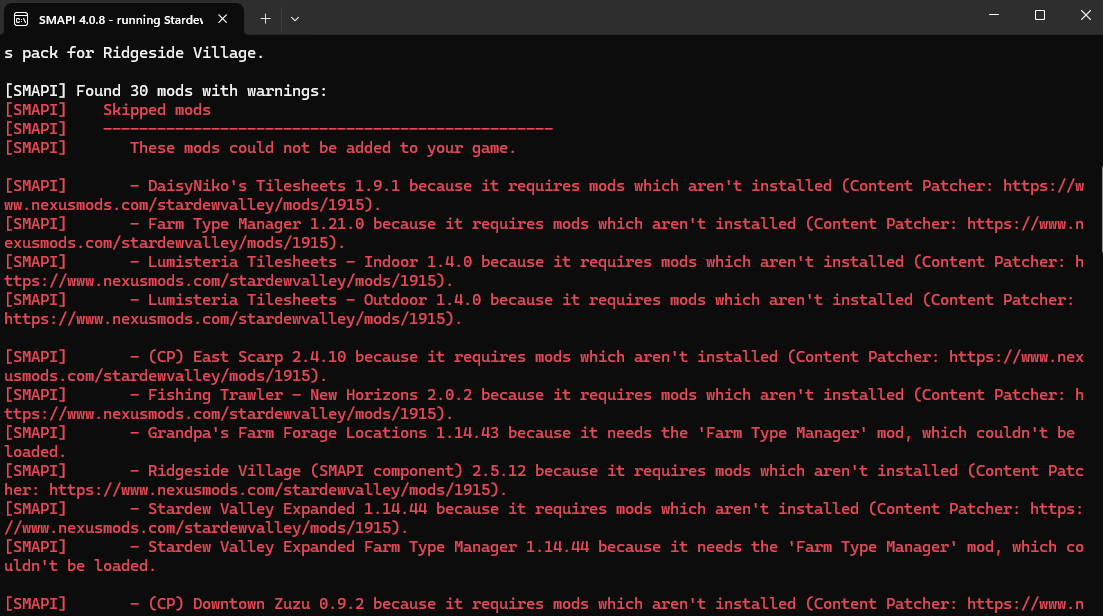Click the "Found 30 mods with warnings" line

coord(200,91)
